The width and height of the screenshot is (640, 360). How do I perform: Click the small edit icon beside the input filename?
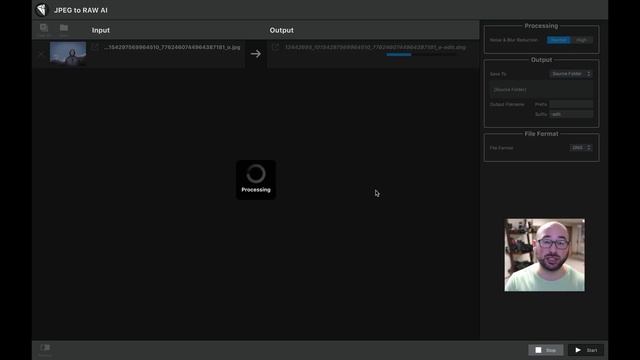pyautogui.click(x=95, y=47)
